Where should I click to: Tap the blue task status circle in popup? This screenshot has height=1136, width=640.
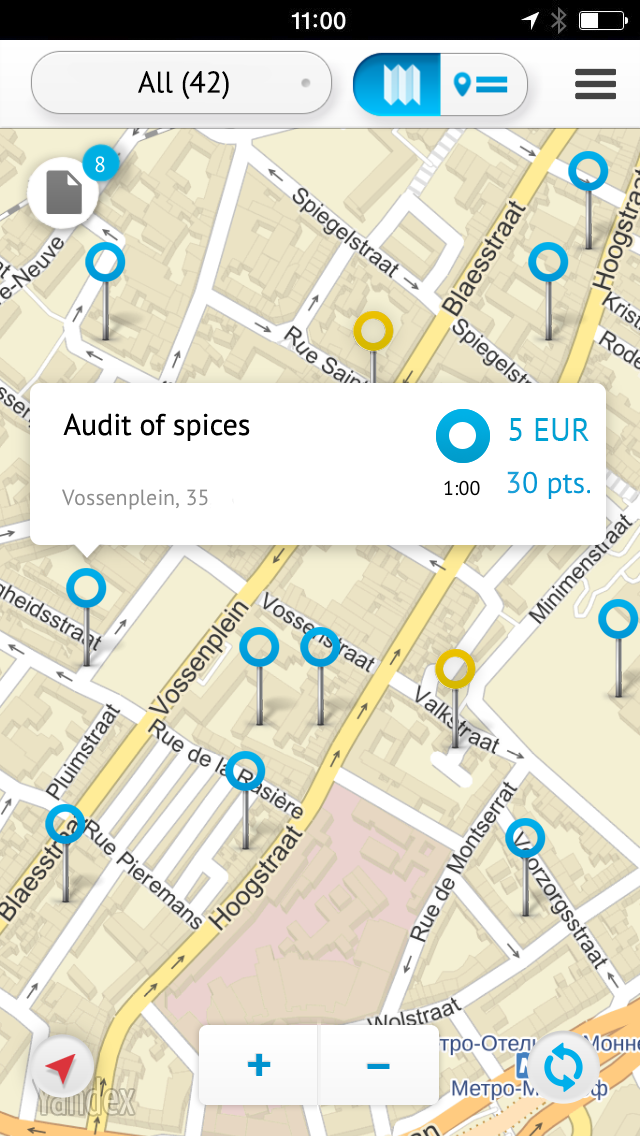pos(462,436)
